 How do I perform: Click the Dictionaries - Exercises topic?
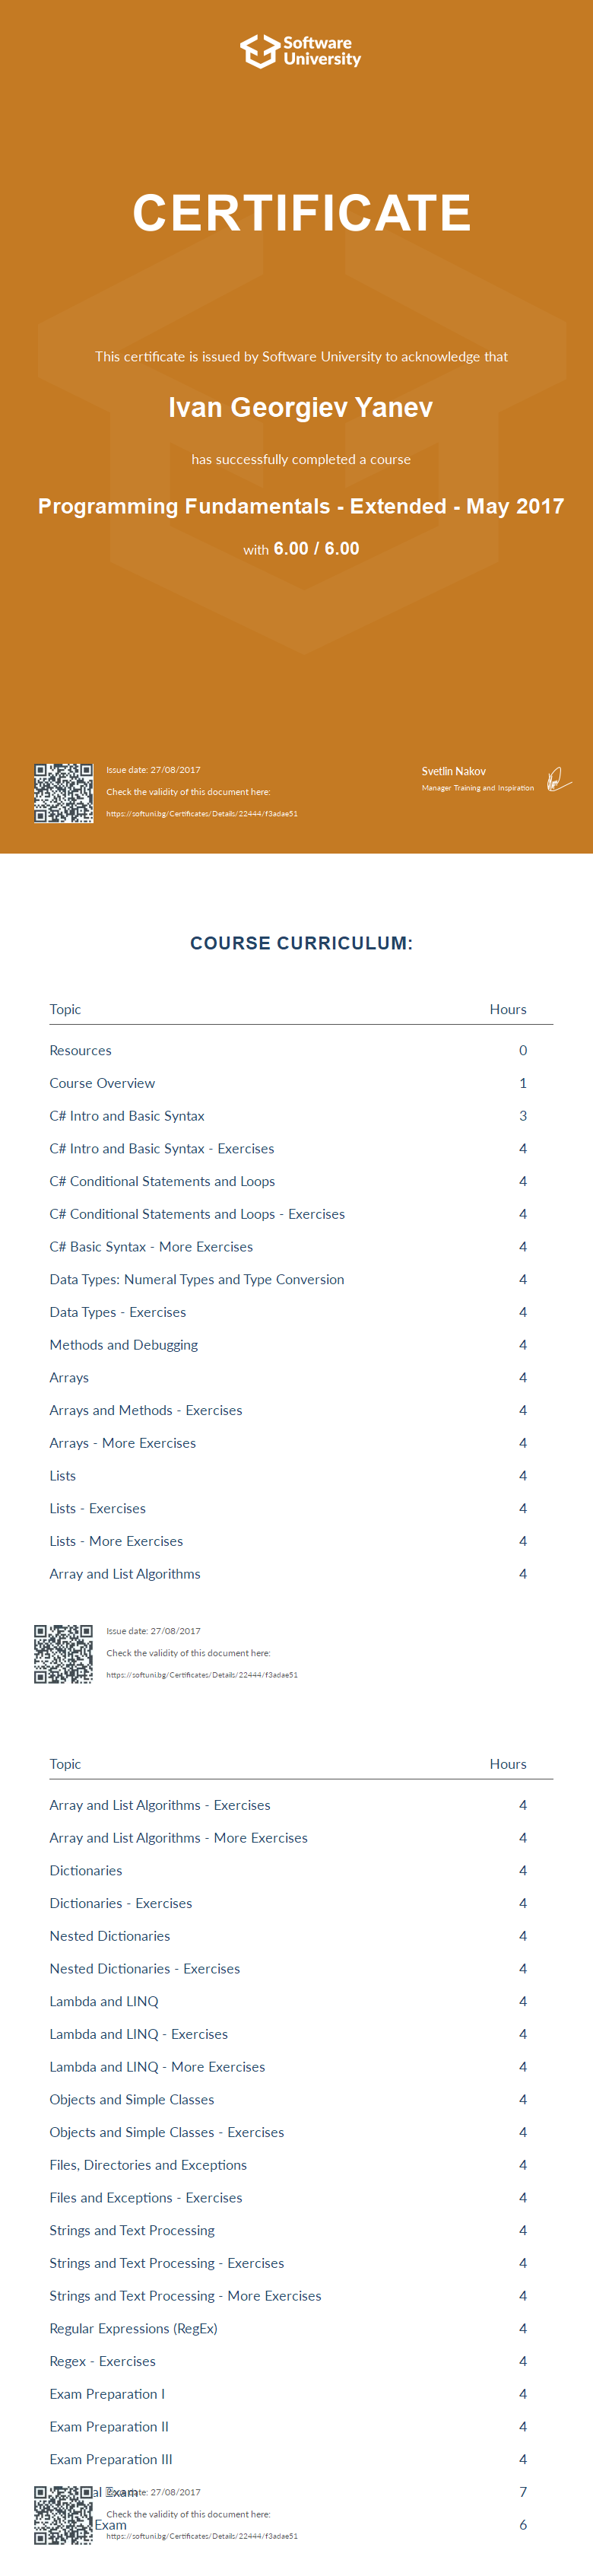pos(121,1904)
